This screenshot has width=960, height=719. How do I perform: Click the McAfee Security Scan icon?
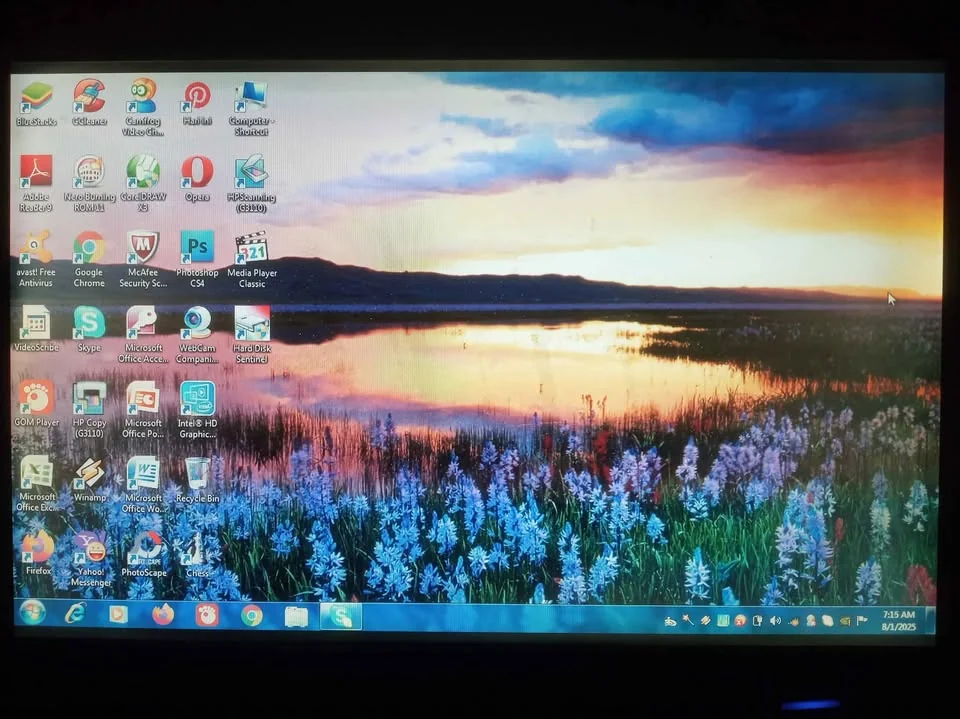[x=143, y=259]
